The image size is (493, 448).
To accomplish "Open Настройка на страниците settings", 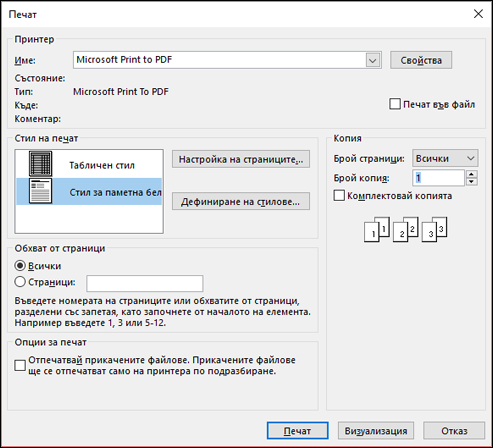I will [x=241, y=159].
